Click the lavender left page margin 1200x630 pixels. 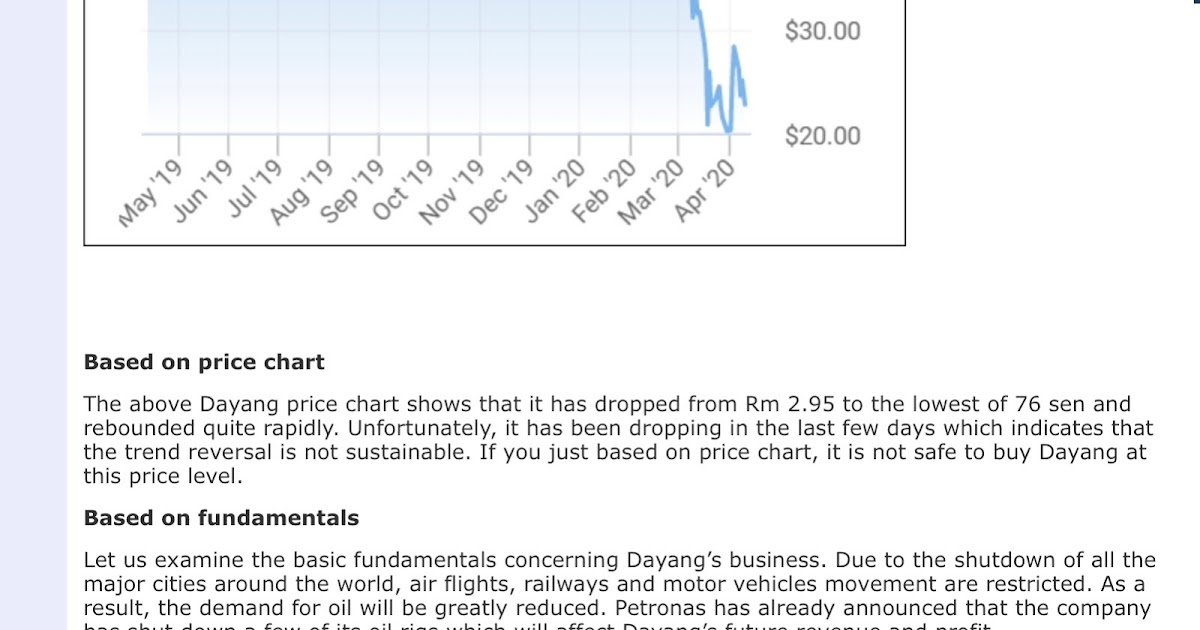(x=33, y=315)
